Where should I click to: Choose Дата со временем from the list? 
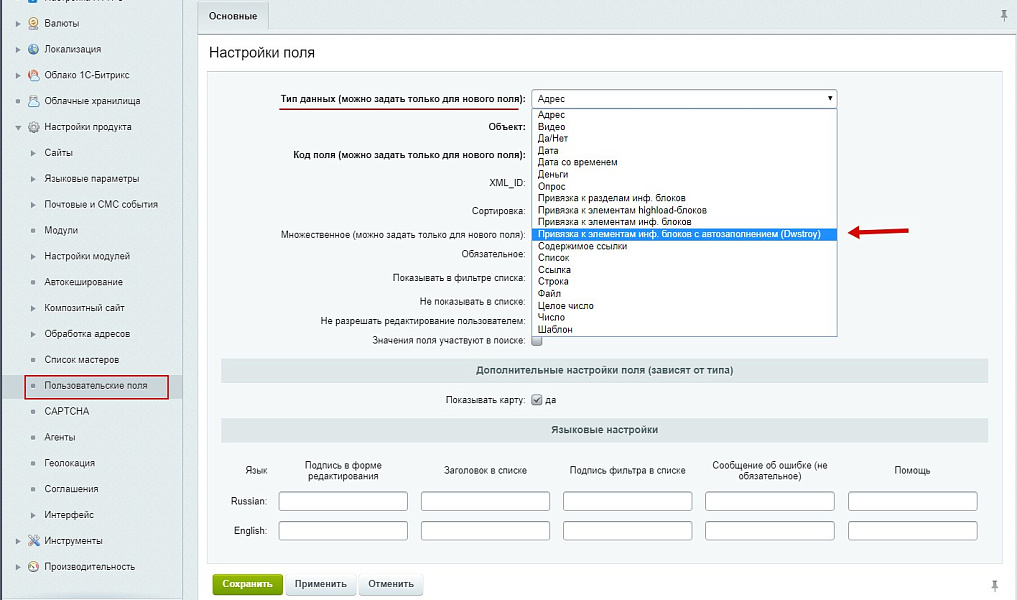coord(577,162)
